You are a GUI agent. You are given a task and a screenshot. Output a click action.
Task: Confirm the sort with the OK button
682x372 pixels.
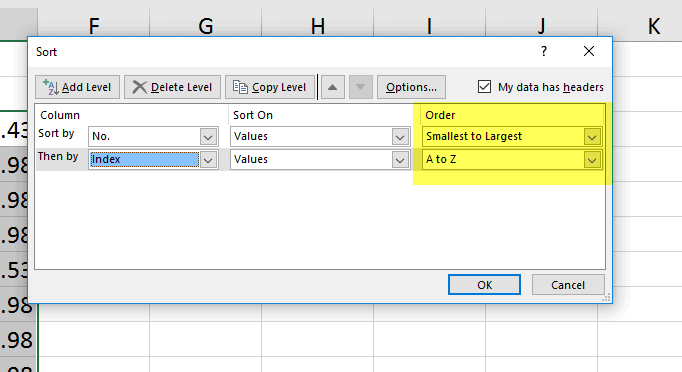pyautogui.click(x=484, y=285)
